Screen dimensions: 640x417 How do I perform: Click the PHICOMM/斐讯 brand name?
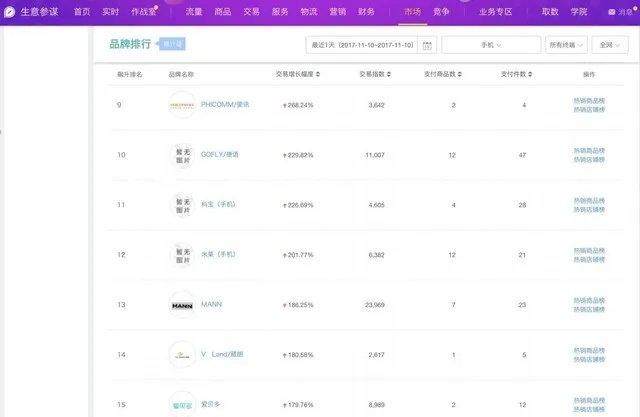click(x=225, y=104)
